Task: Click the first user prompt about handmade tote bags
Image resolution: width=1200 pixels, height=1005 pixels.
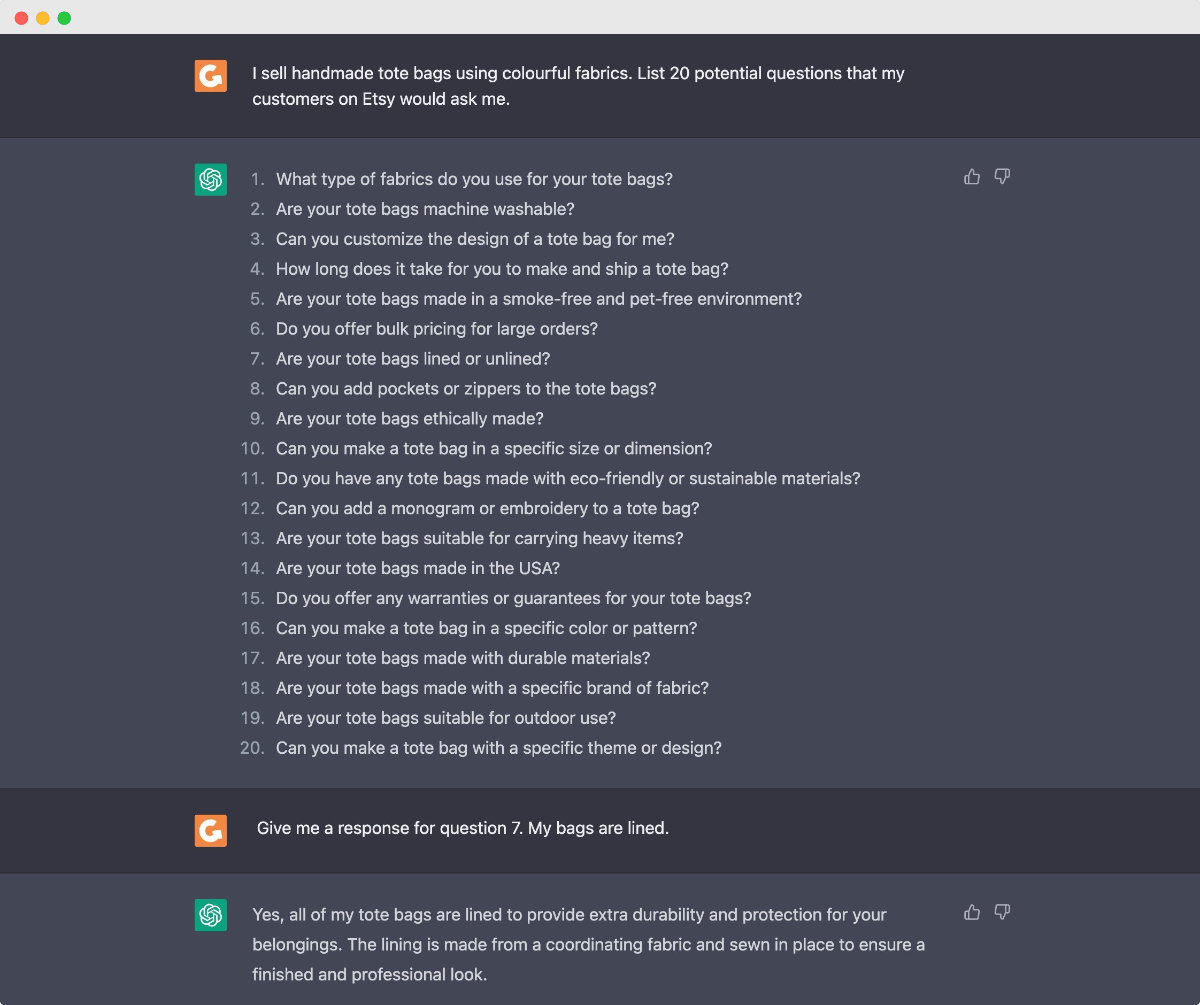Action: tap(578, 86)
